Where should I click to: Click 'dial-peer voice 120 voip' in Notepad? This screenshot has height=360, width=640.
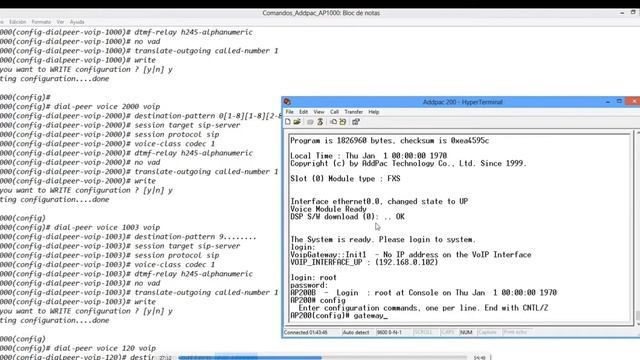(105, 348)
